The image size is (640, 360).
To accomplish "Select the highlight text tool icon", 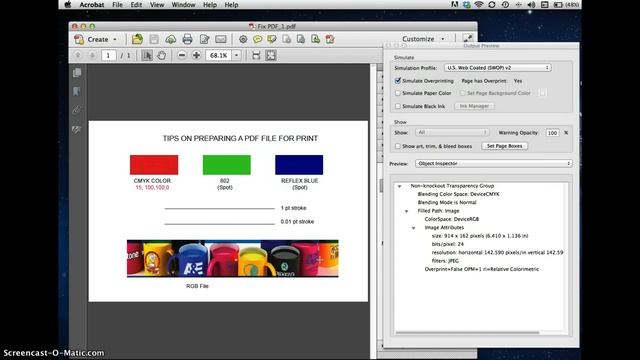I will click(x=272, y=39).
